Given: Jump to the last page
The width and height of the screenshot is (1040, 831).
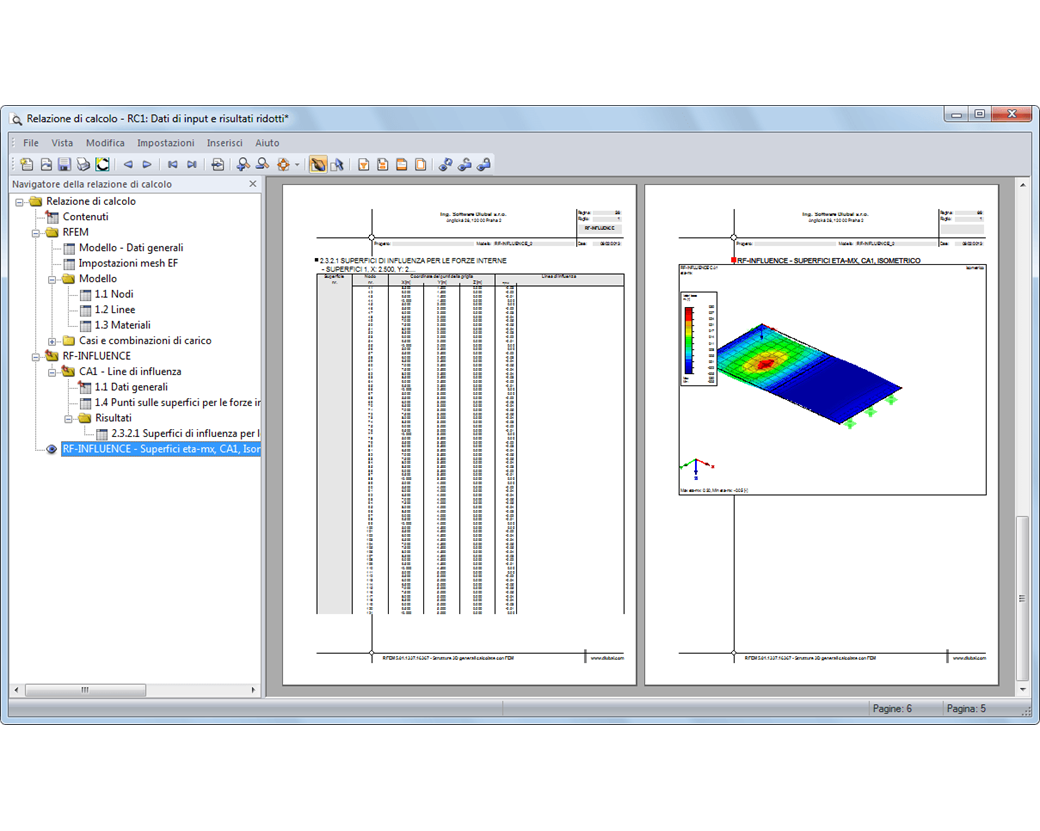Looking at the screenshot, I should click(x=192, y=164).
